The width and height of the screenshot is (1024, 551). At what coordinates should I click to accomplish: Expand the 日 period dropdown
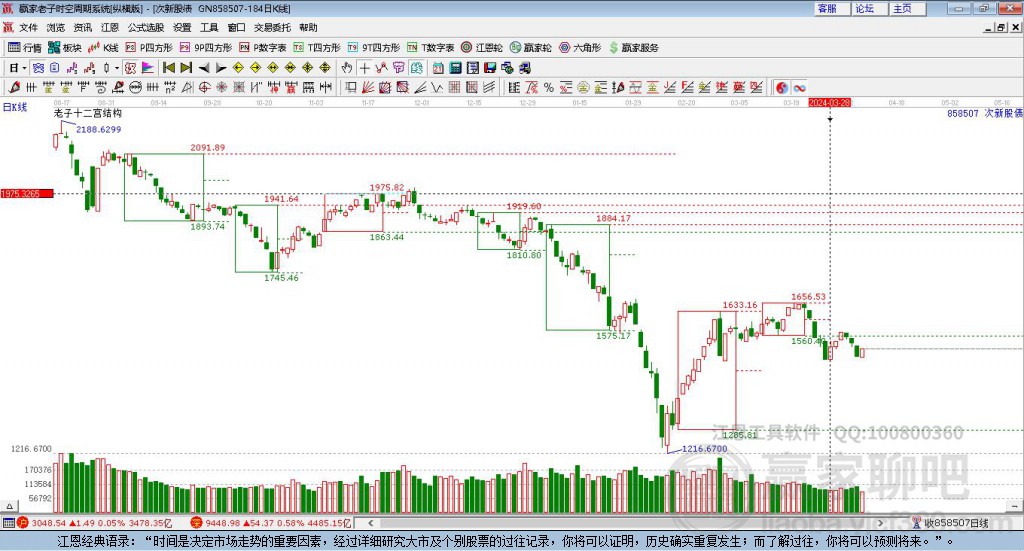tap(24, 68)
